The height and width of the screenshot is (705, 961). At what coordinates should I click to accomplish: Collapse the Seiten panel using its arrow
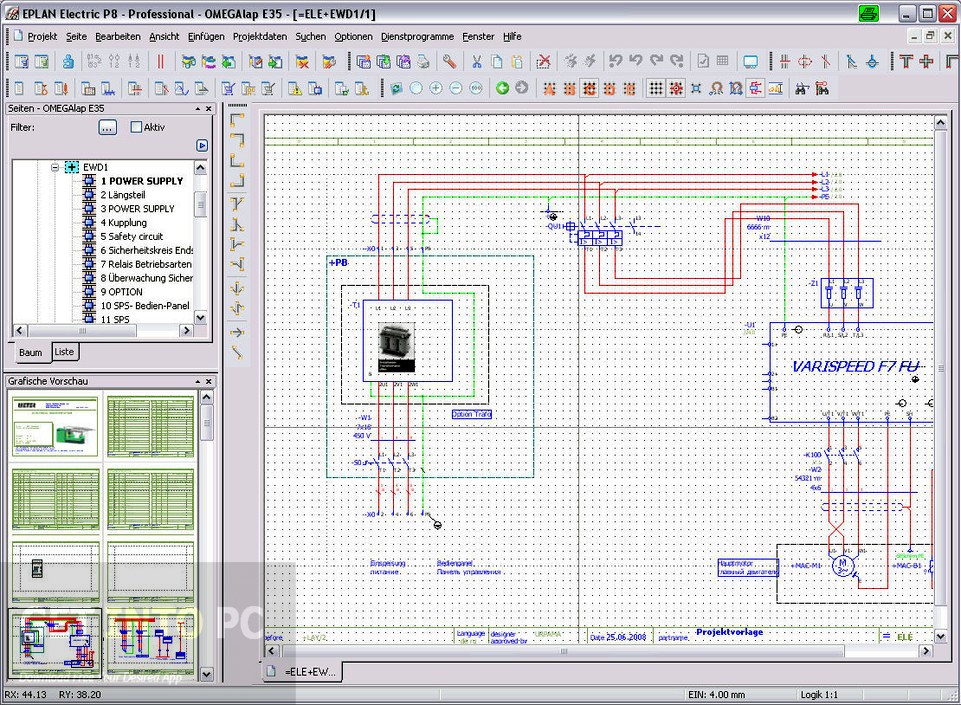pyautogui.click(x=197, y=109)
